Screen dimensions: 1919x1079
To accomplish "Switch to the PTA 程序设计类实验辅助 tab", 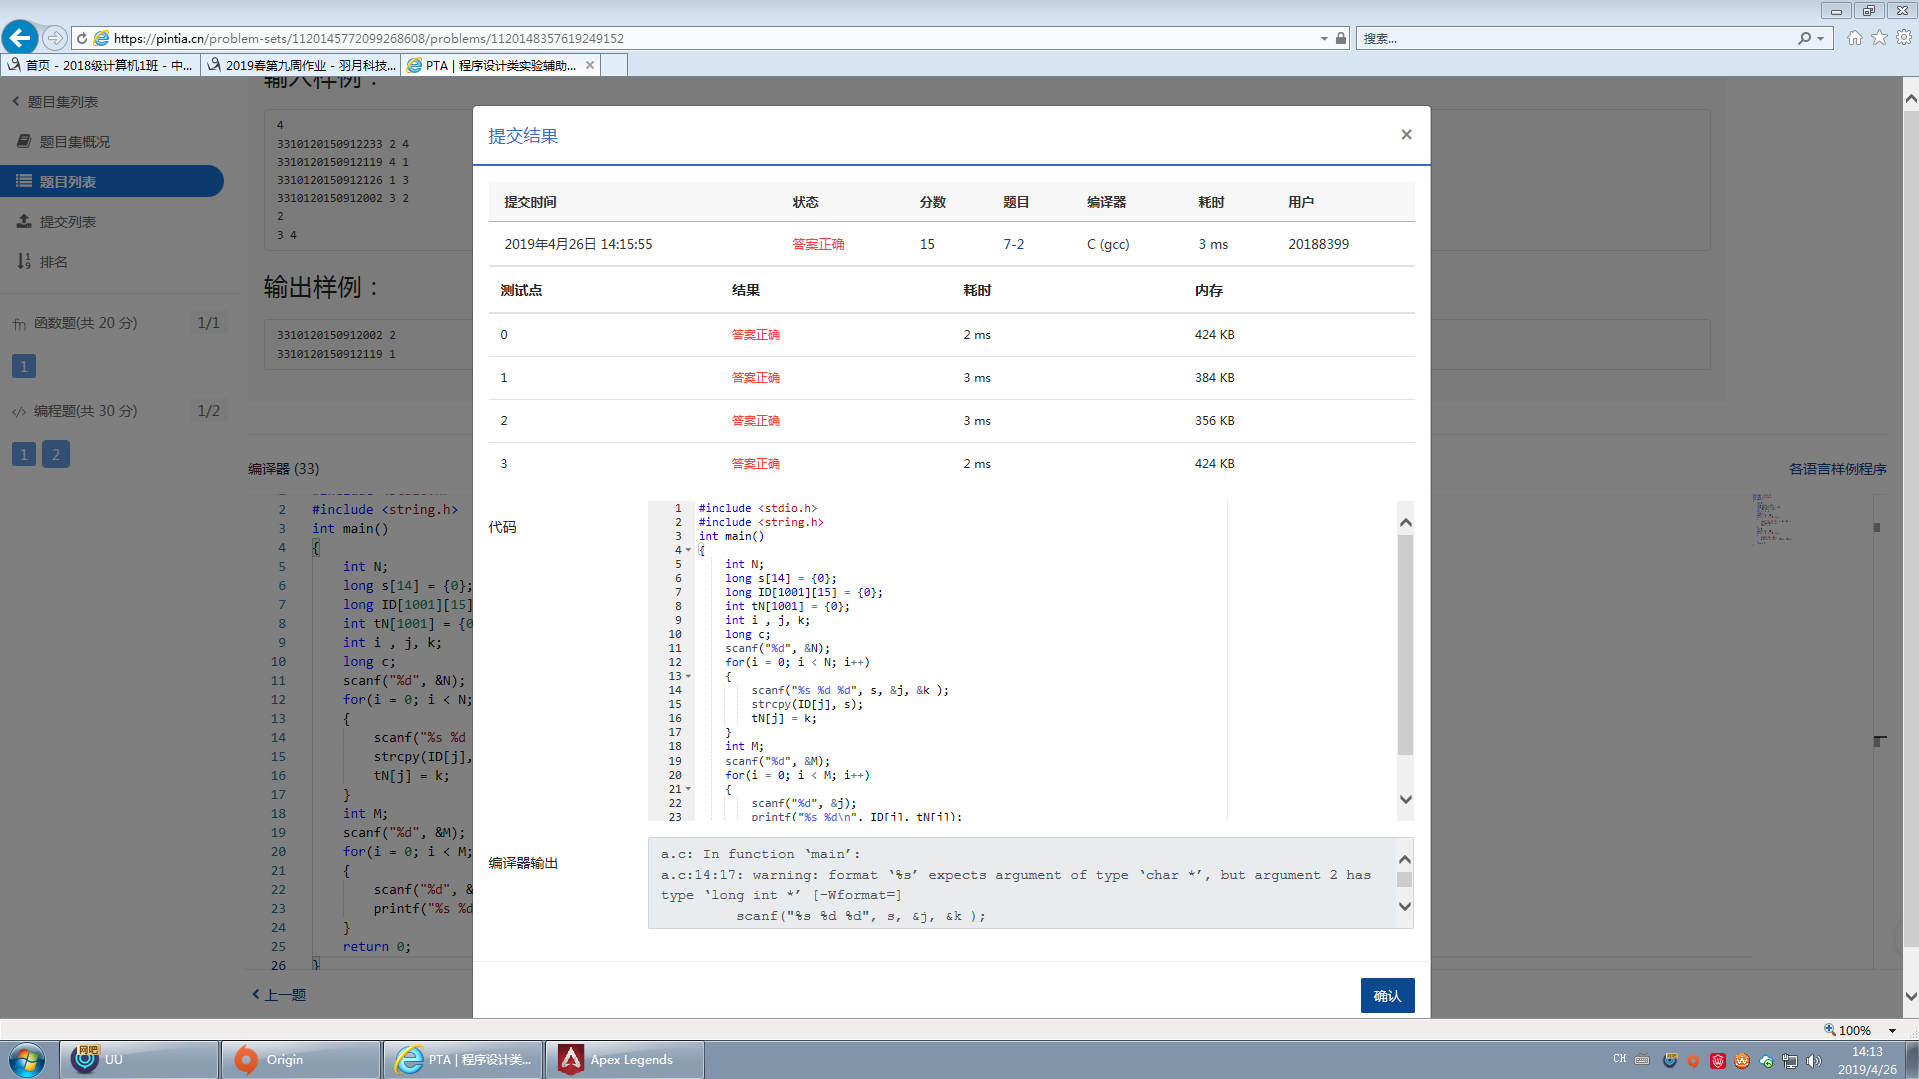I will point(500,65).
